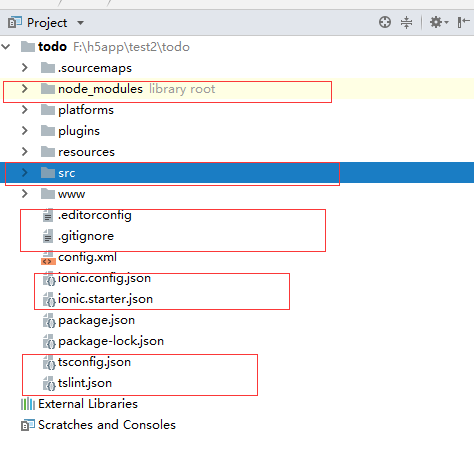The image size is (474, 473).
Task: Click the ionic.config.json file icon
Action: pyautogui.click(x=49, y=279)
